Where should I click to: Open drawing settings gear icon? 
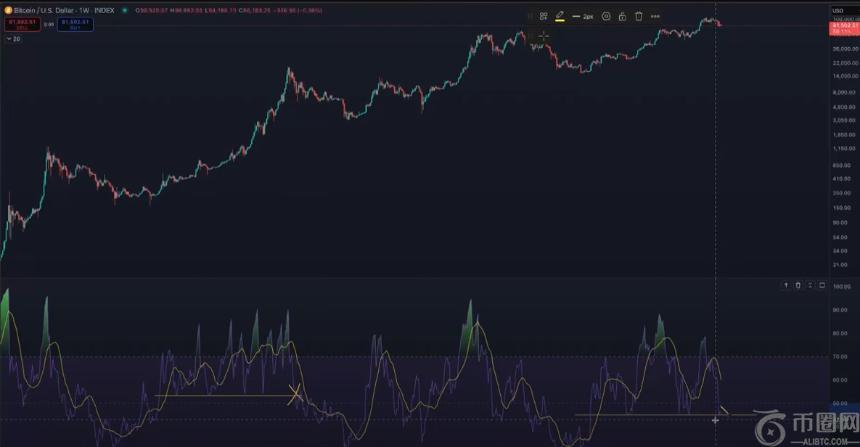606,16
